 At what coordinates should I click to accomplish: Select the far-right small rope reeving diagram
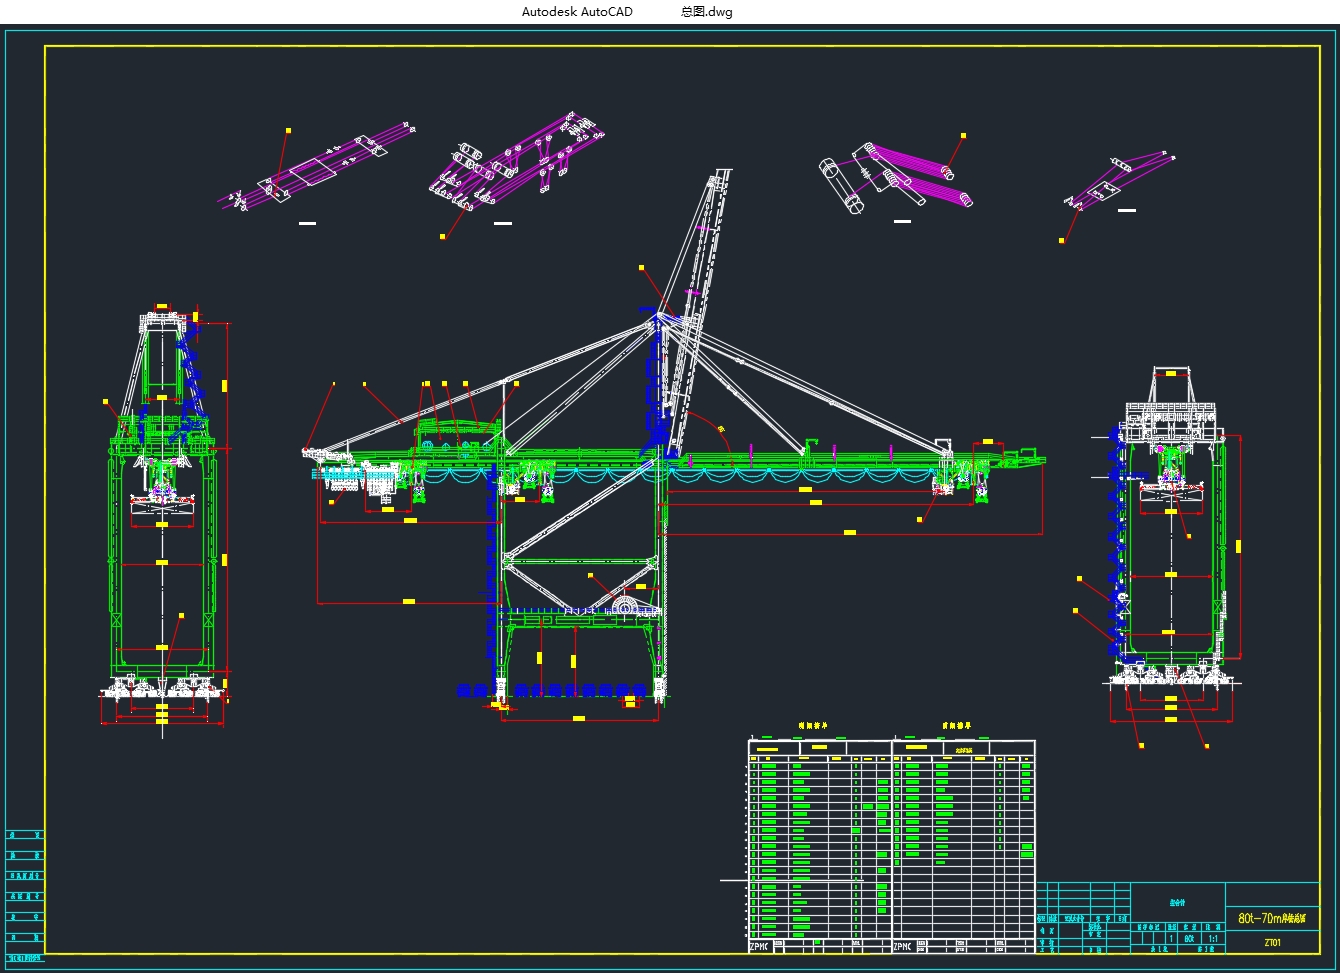click(x=1118, y=180)
